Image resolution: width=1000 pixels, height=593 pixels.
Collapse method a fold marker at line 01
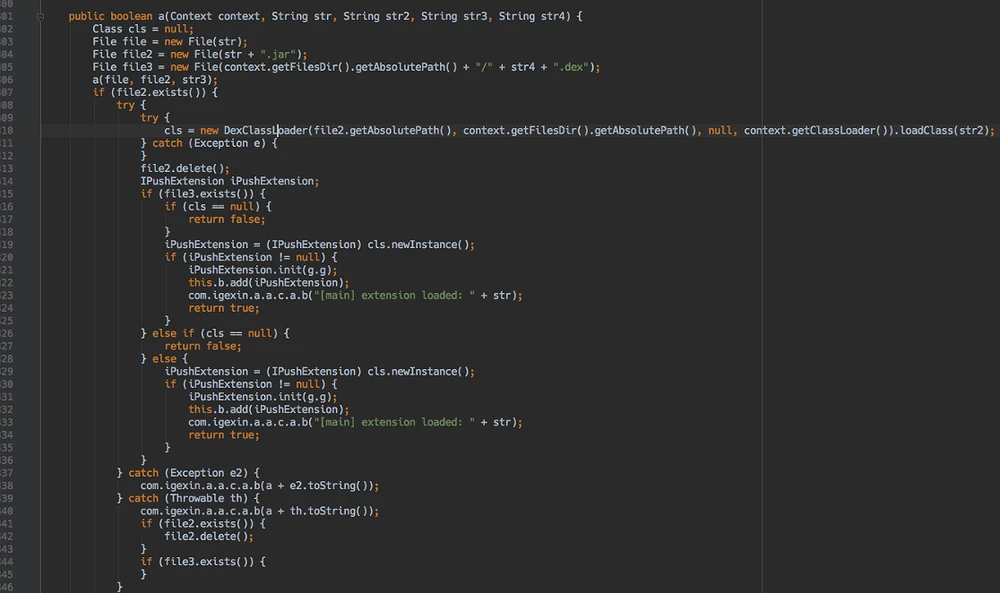coord(41,17)
